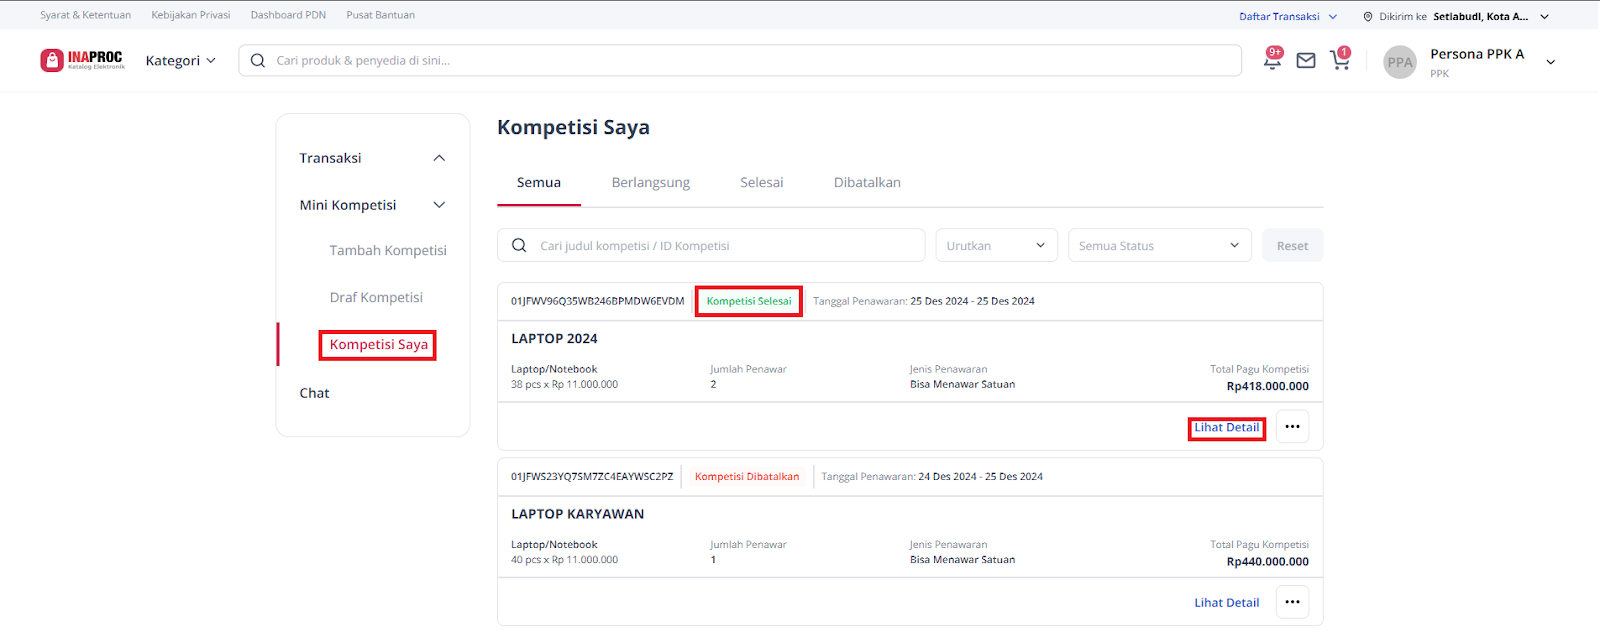Click the Reset filter button
This screenshot has height=632, width=1600.
click(1292, 245)
